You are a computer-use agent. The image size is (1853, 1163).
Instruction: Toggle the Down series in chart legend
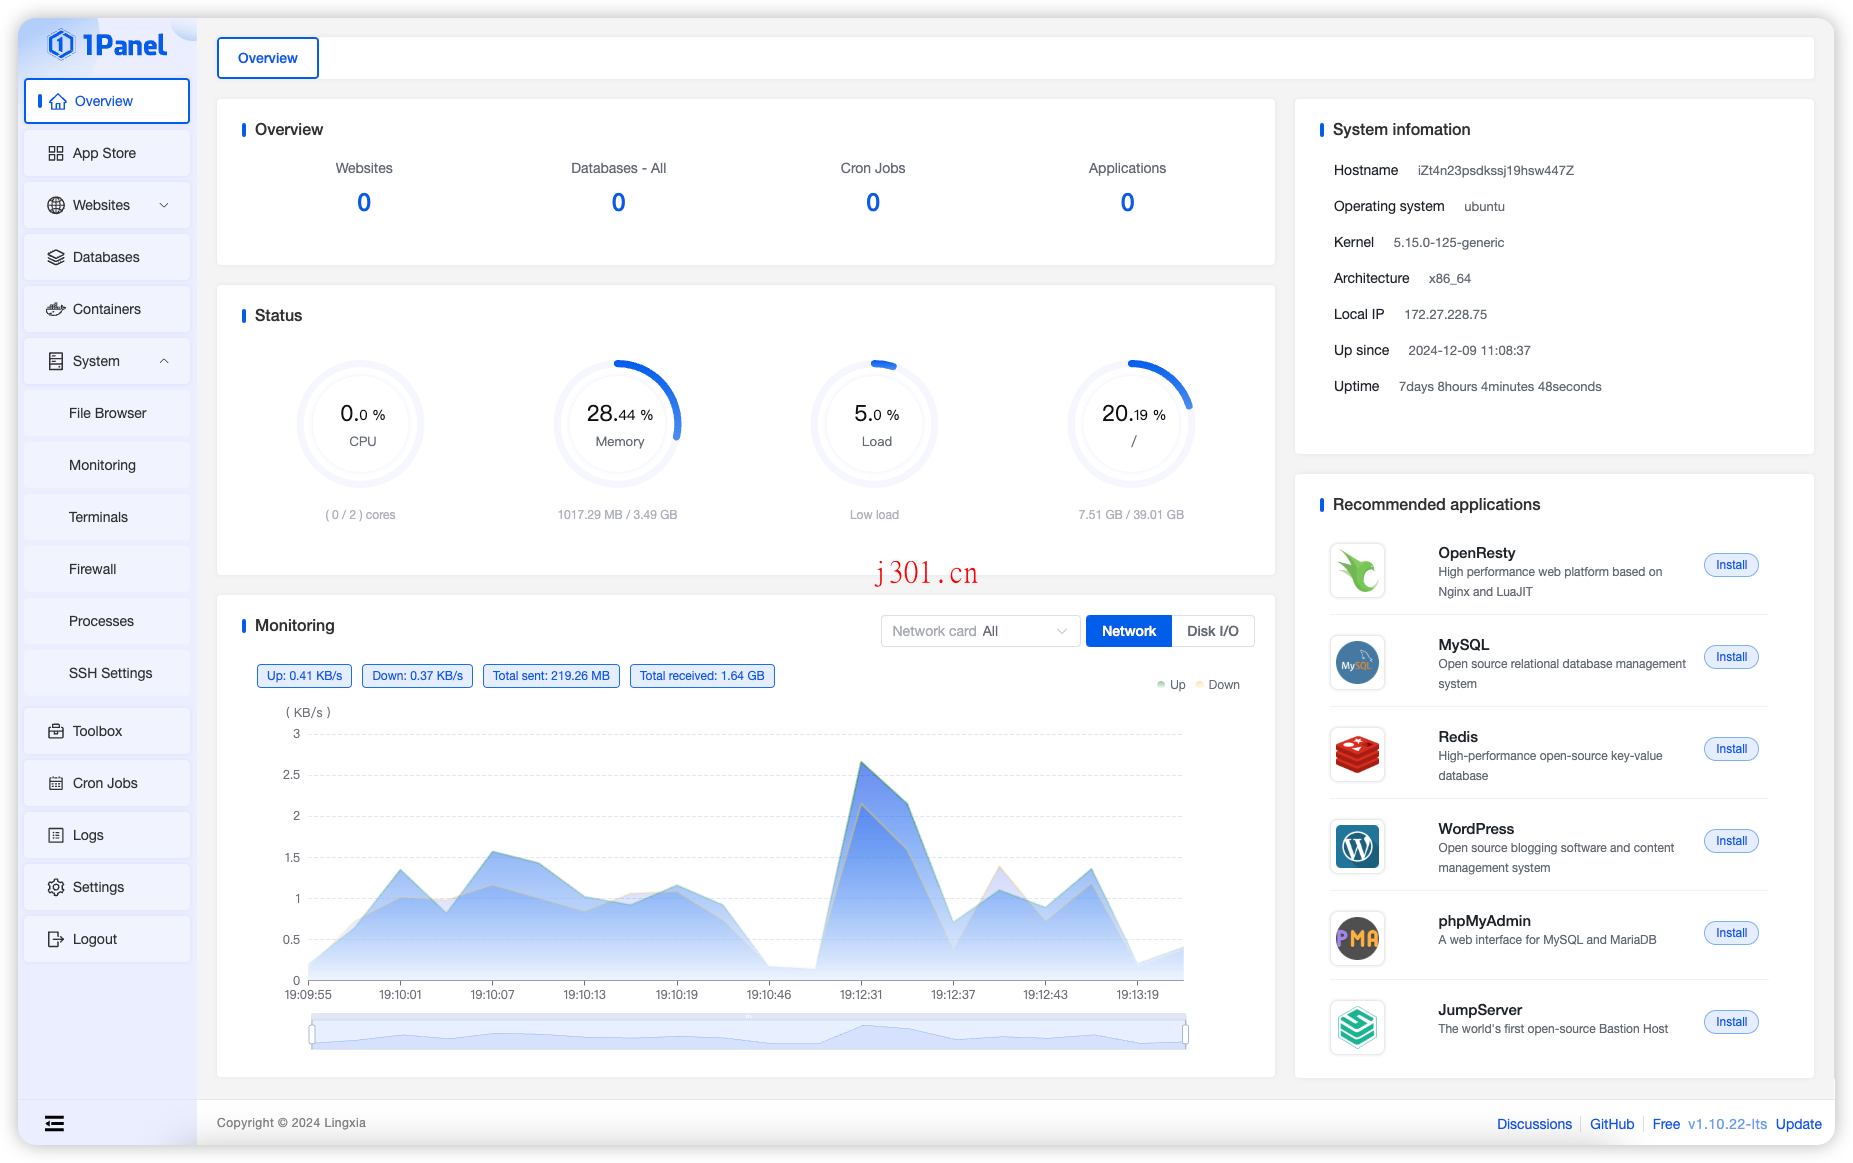click(1218, 685)
